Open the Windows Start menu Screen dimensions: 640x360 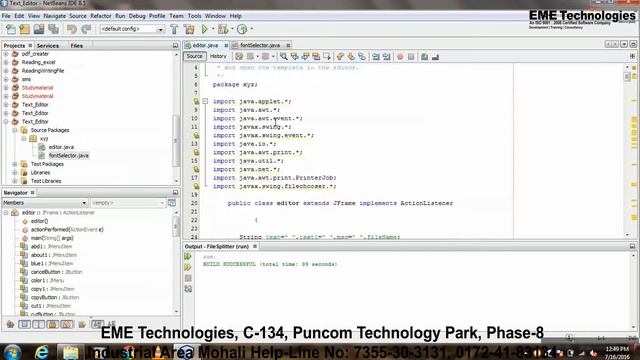(x=12, y=352)
